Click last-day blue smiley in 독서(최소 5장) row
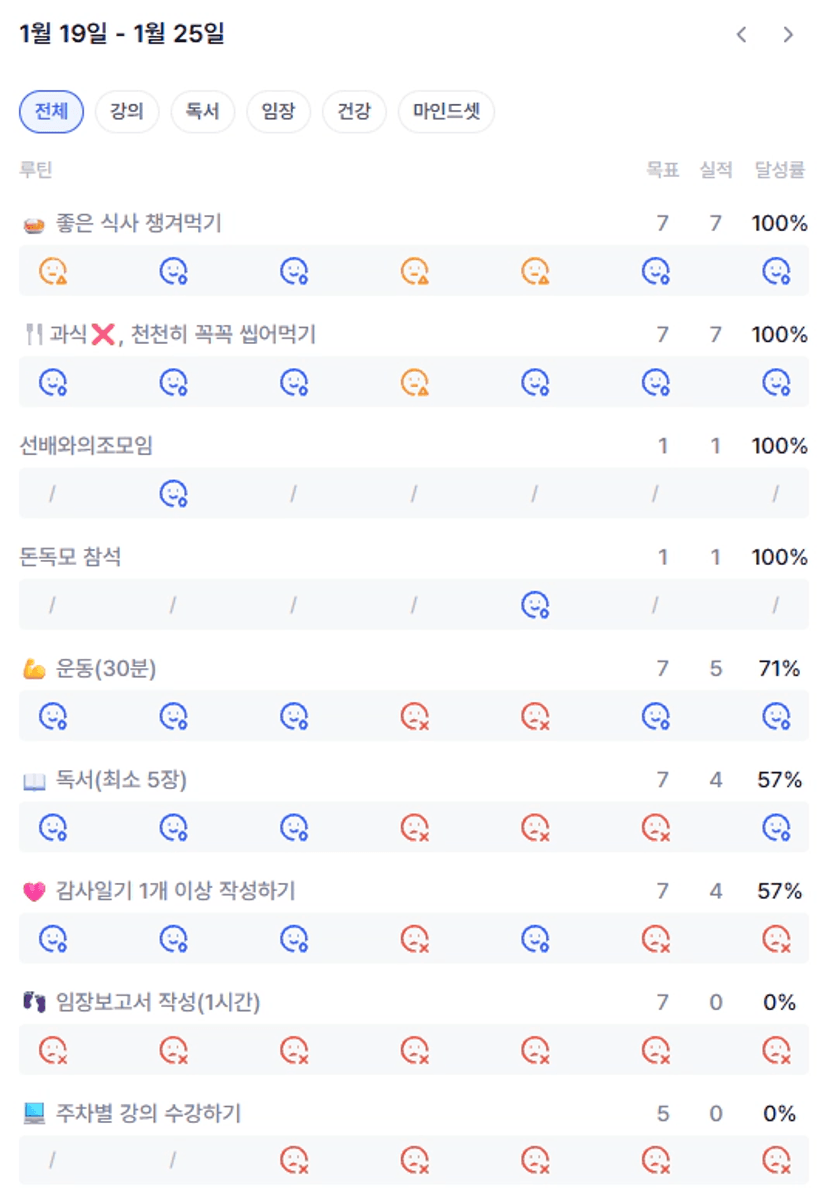The width and height of the screenshot is (827, 1196). [x=776, y=827]
